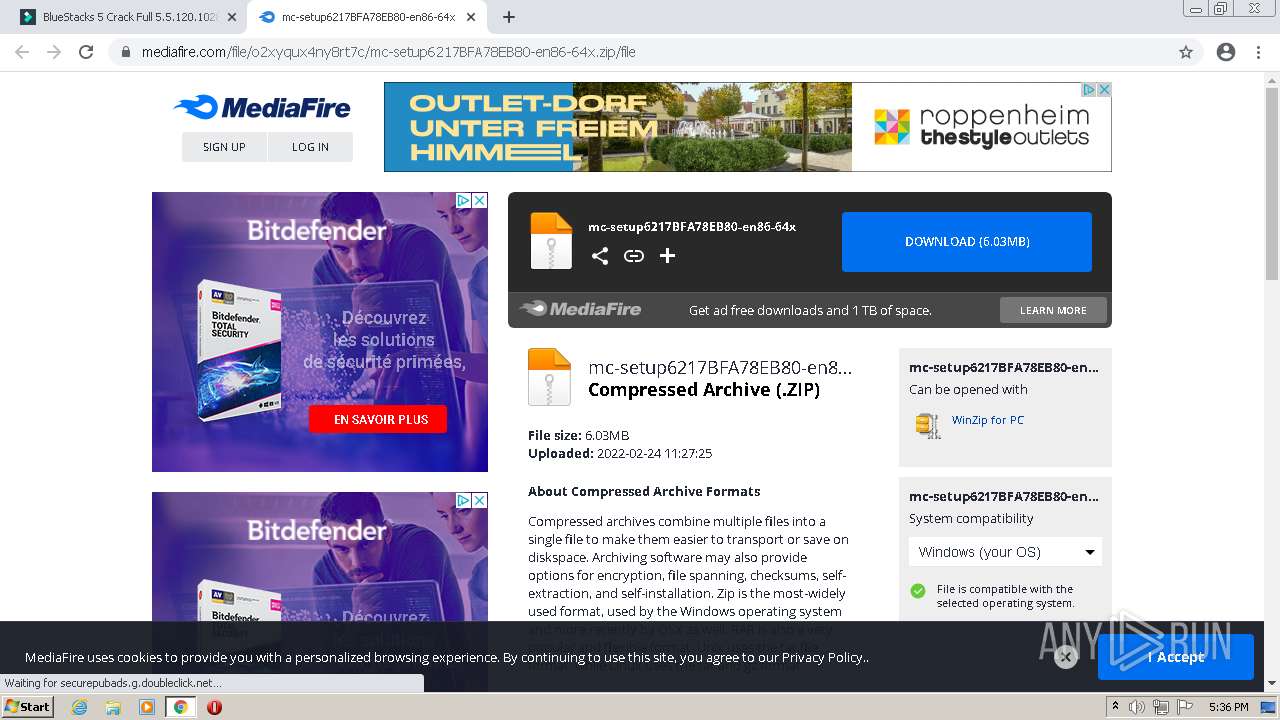Open media player from the taskbar
Screen dimensions: 1280x720
pyautogui.click(x=147, y=707)
